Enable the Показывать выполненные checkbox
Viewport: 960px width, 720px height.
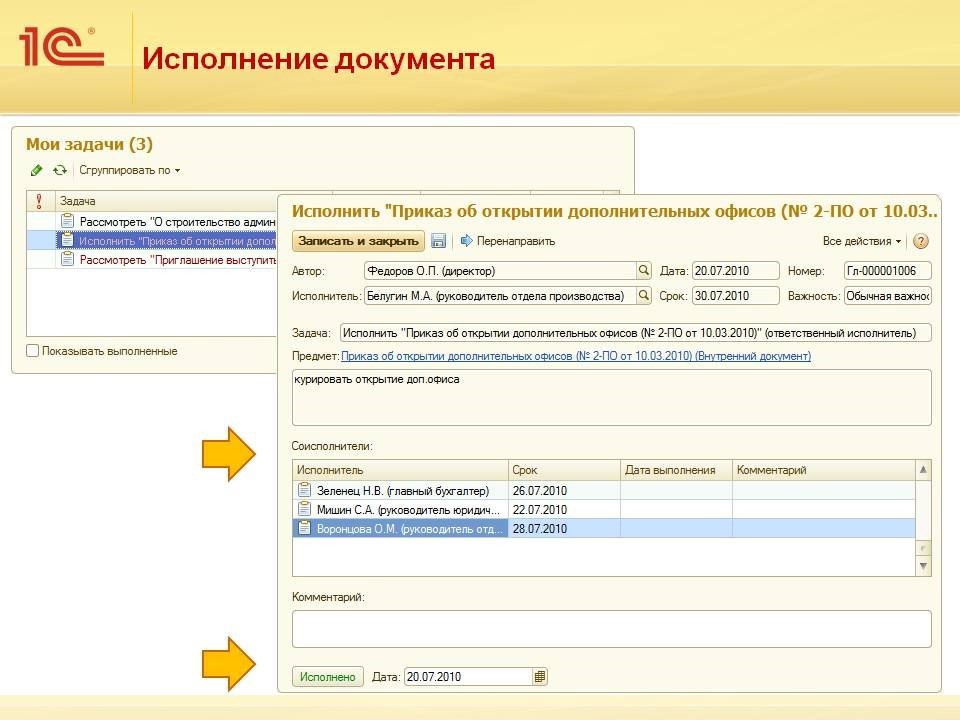[x=29, y=350]
